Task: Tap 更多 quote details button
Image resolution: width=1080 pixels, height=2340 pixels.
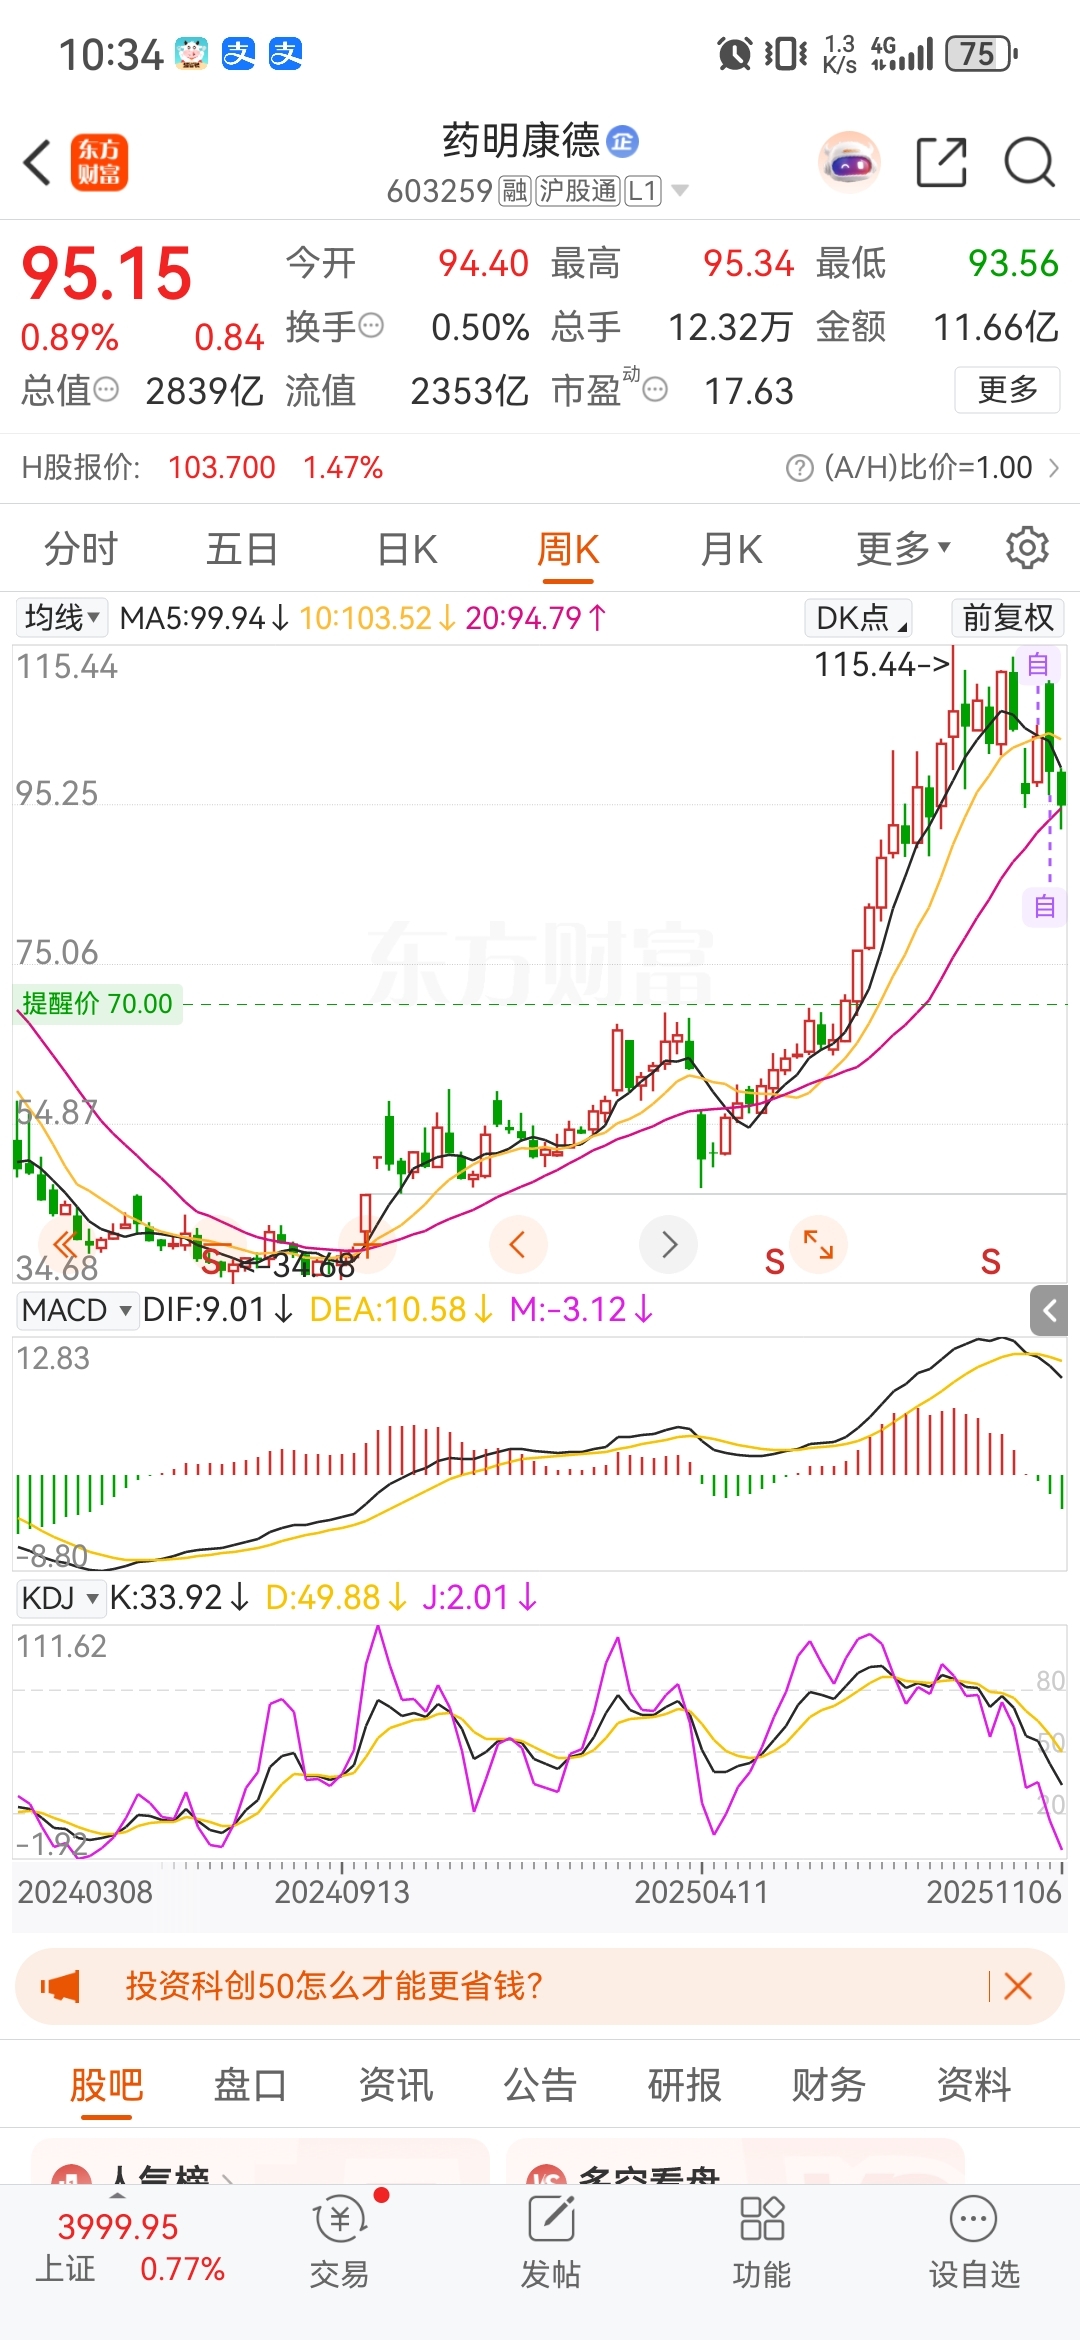Action: click(x=1007, y=390)
